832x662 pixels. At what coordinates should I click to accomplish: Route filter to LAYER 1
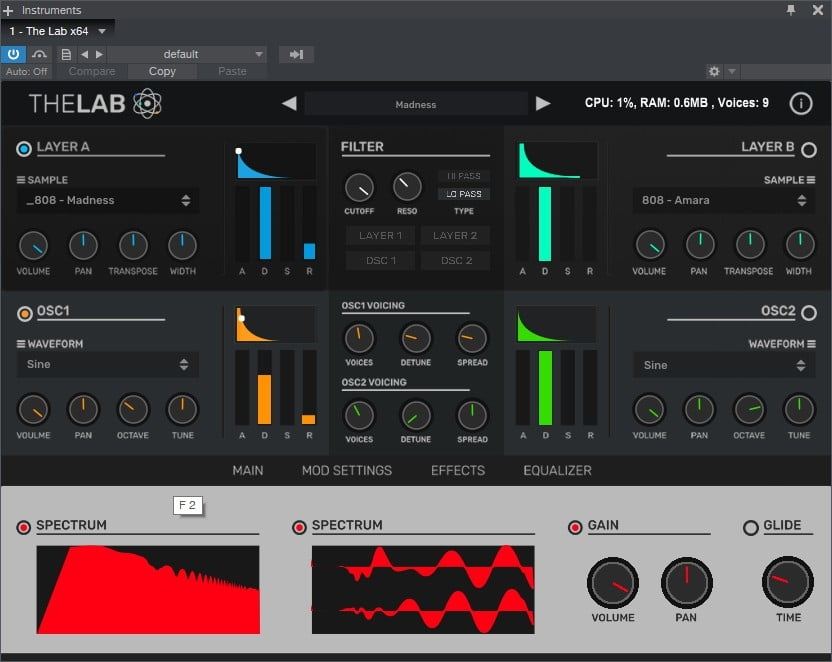click(x=380, y=235)
